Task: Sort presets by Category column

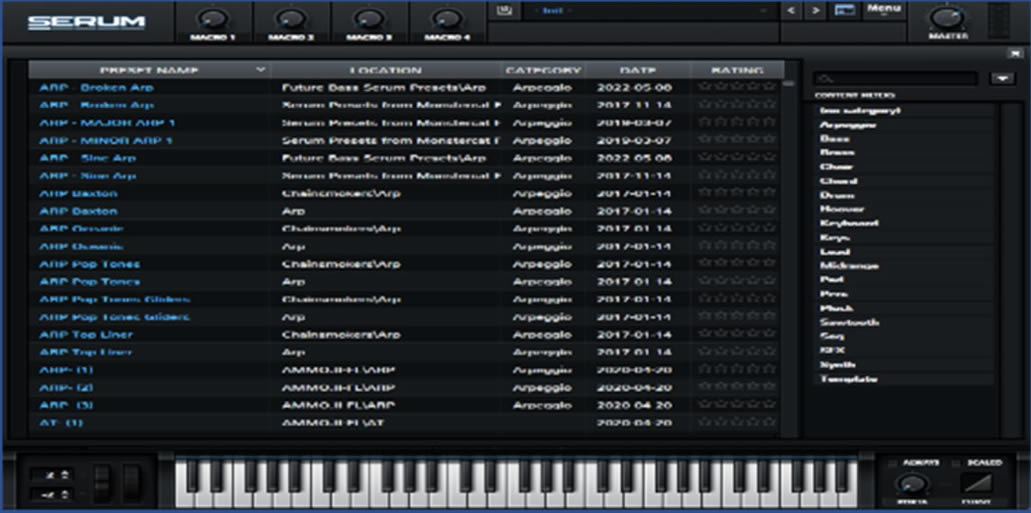Action: 543,70
